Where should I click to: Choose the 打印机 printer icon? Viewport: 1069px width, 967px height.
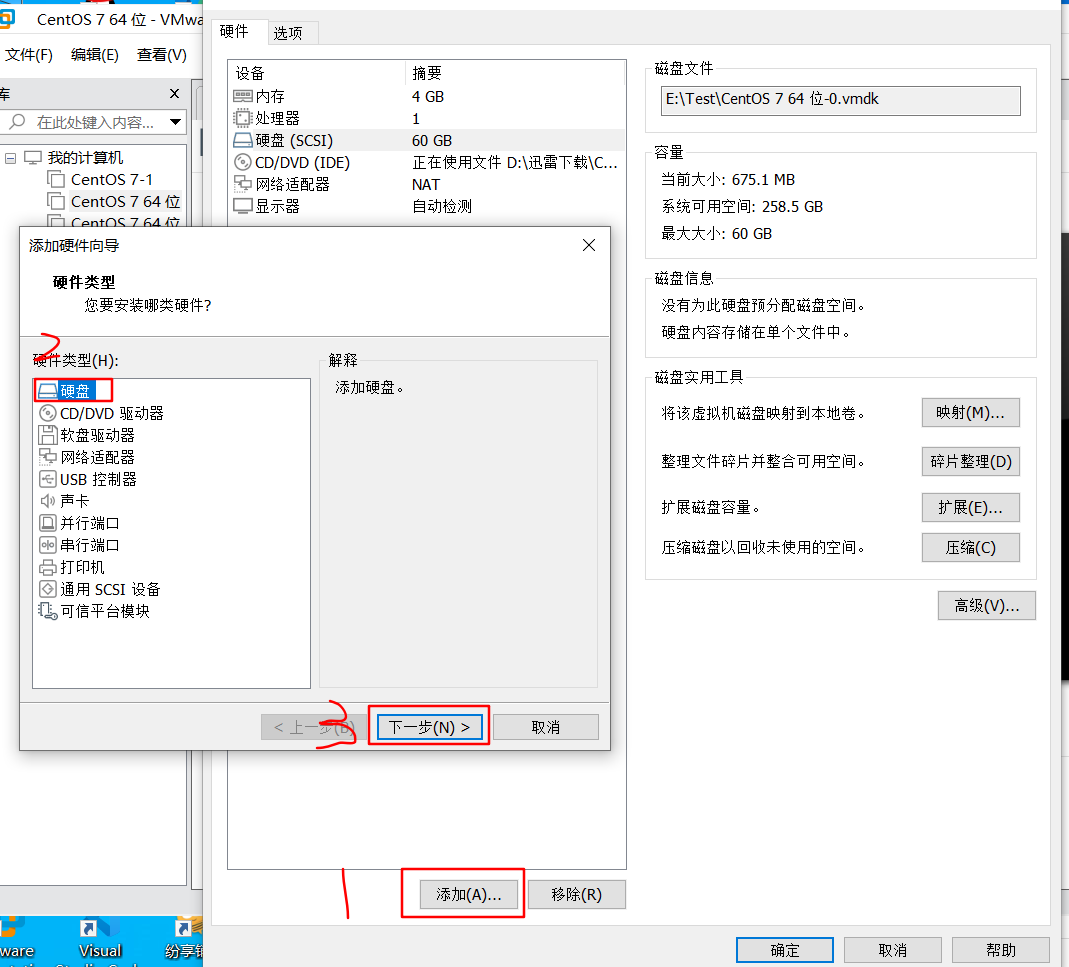(48, 567)
